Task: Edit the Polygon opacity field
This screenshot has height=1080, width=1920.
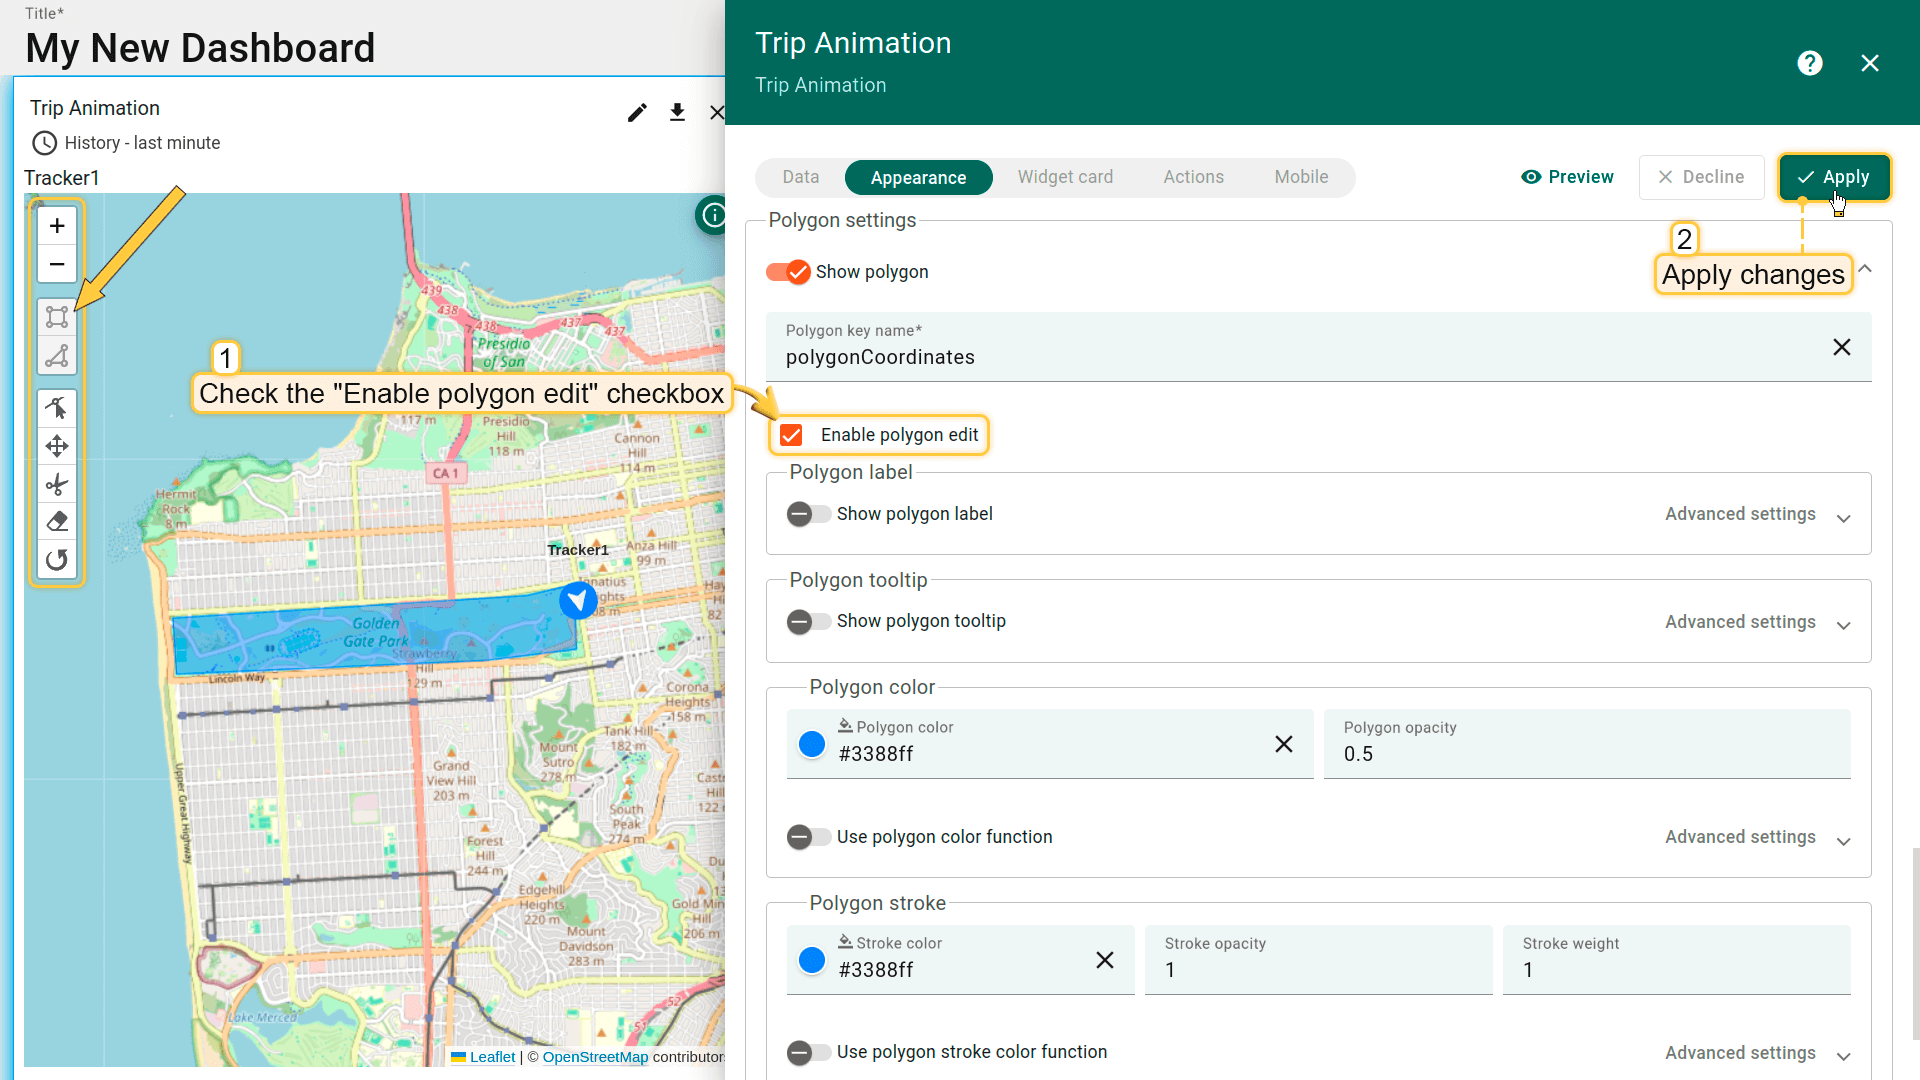Action: tap(1587, 744)
